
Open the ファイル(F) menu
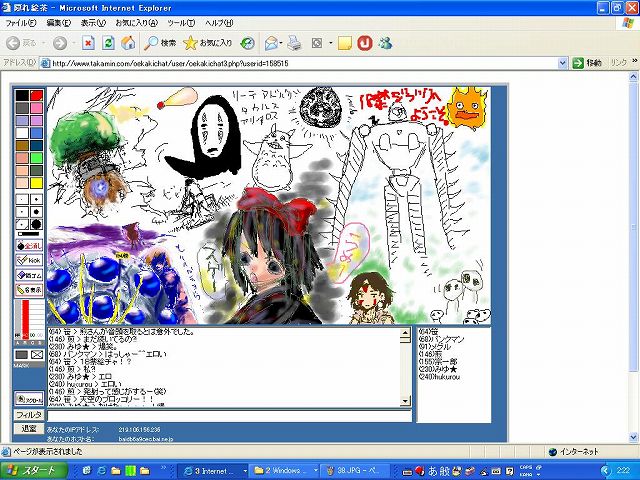(21, 23)
